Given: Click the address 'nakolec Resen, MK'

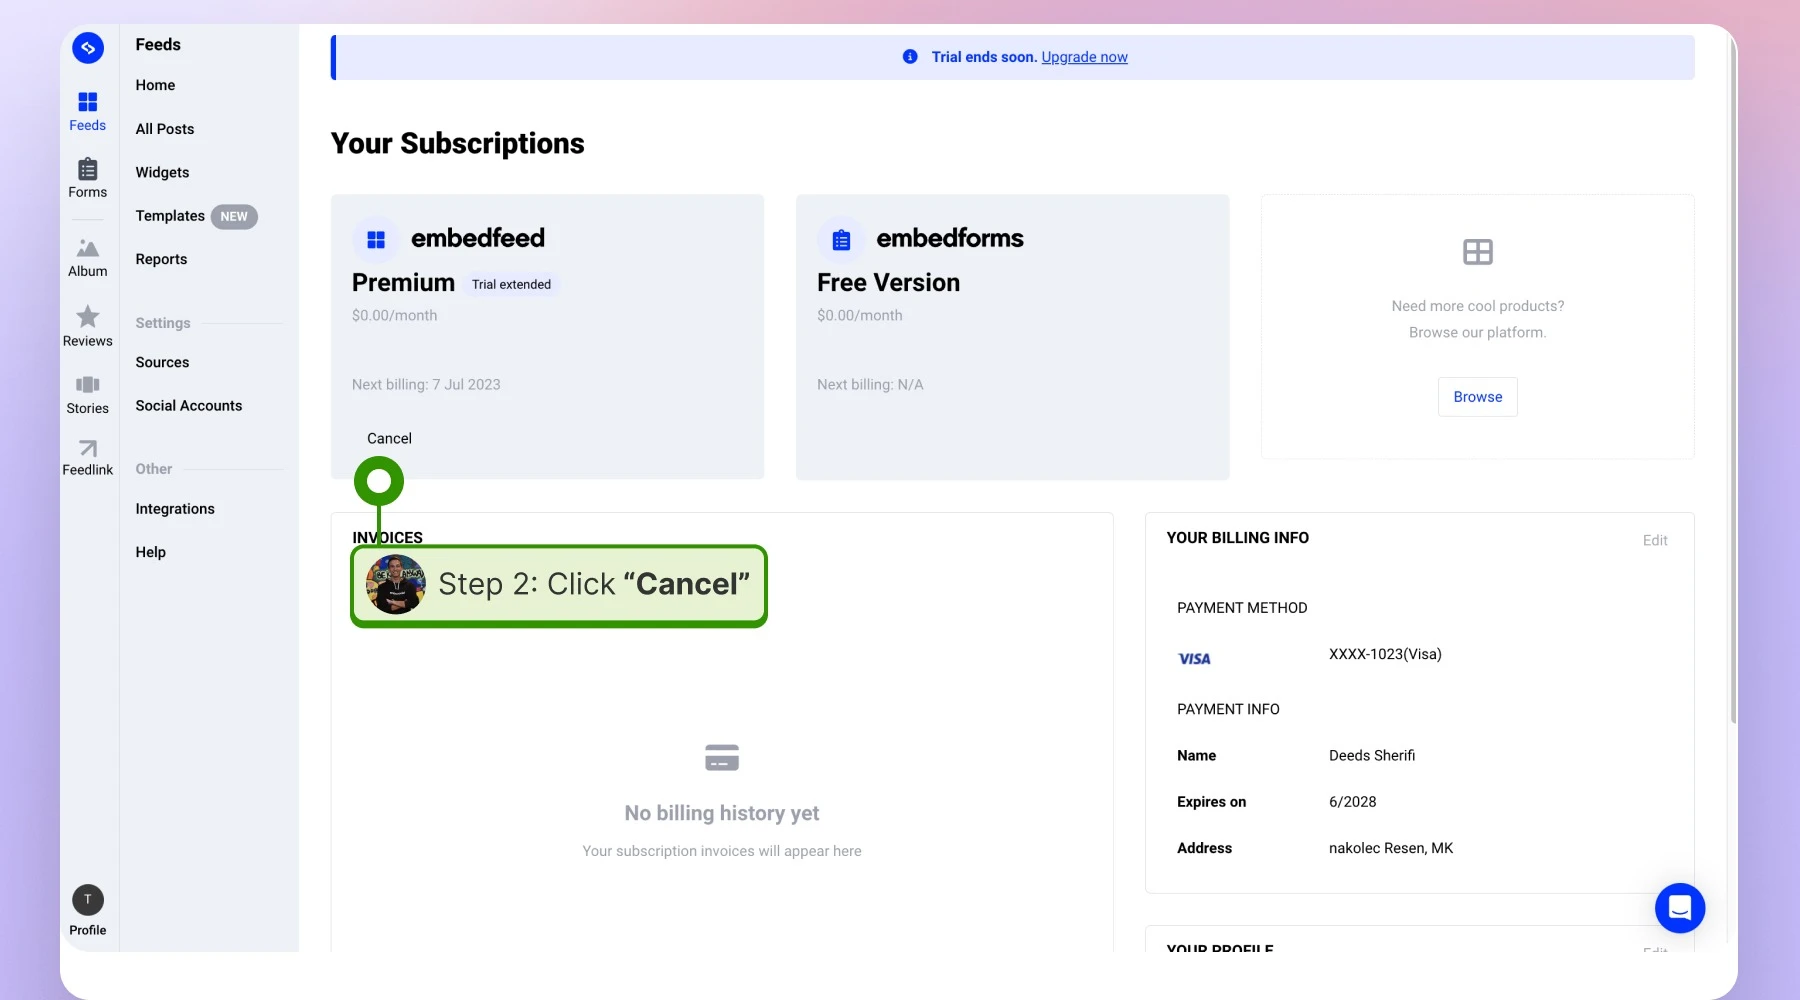Looking at the screenshot, I should (x=1391, y=849).
